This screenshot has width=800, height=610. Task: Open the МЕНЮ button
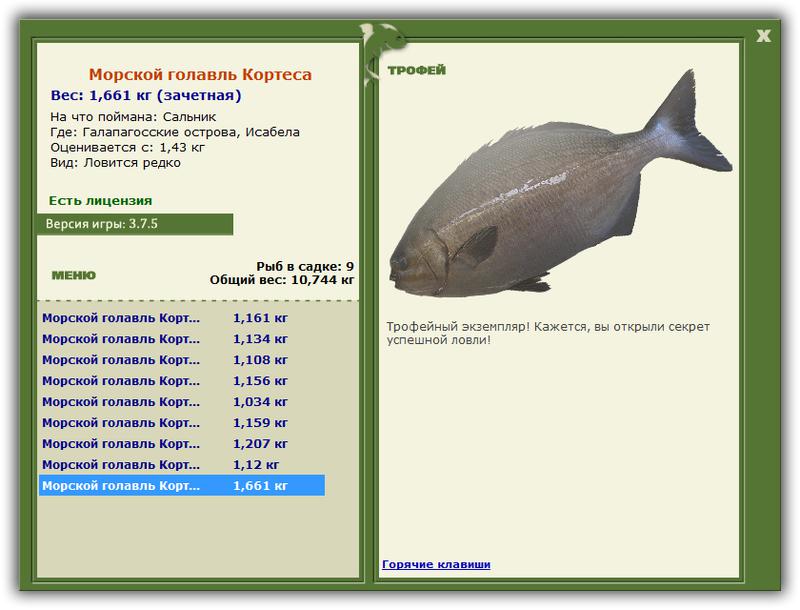point(73,275)
